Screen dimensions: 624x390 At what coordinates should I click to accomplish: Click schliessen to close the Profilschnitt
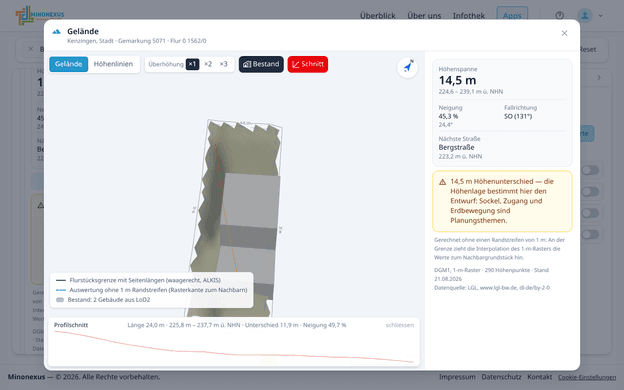pos(400,325)
